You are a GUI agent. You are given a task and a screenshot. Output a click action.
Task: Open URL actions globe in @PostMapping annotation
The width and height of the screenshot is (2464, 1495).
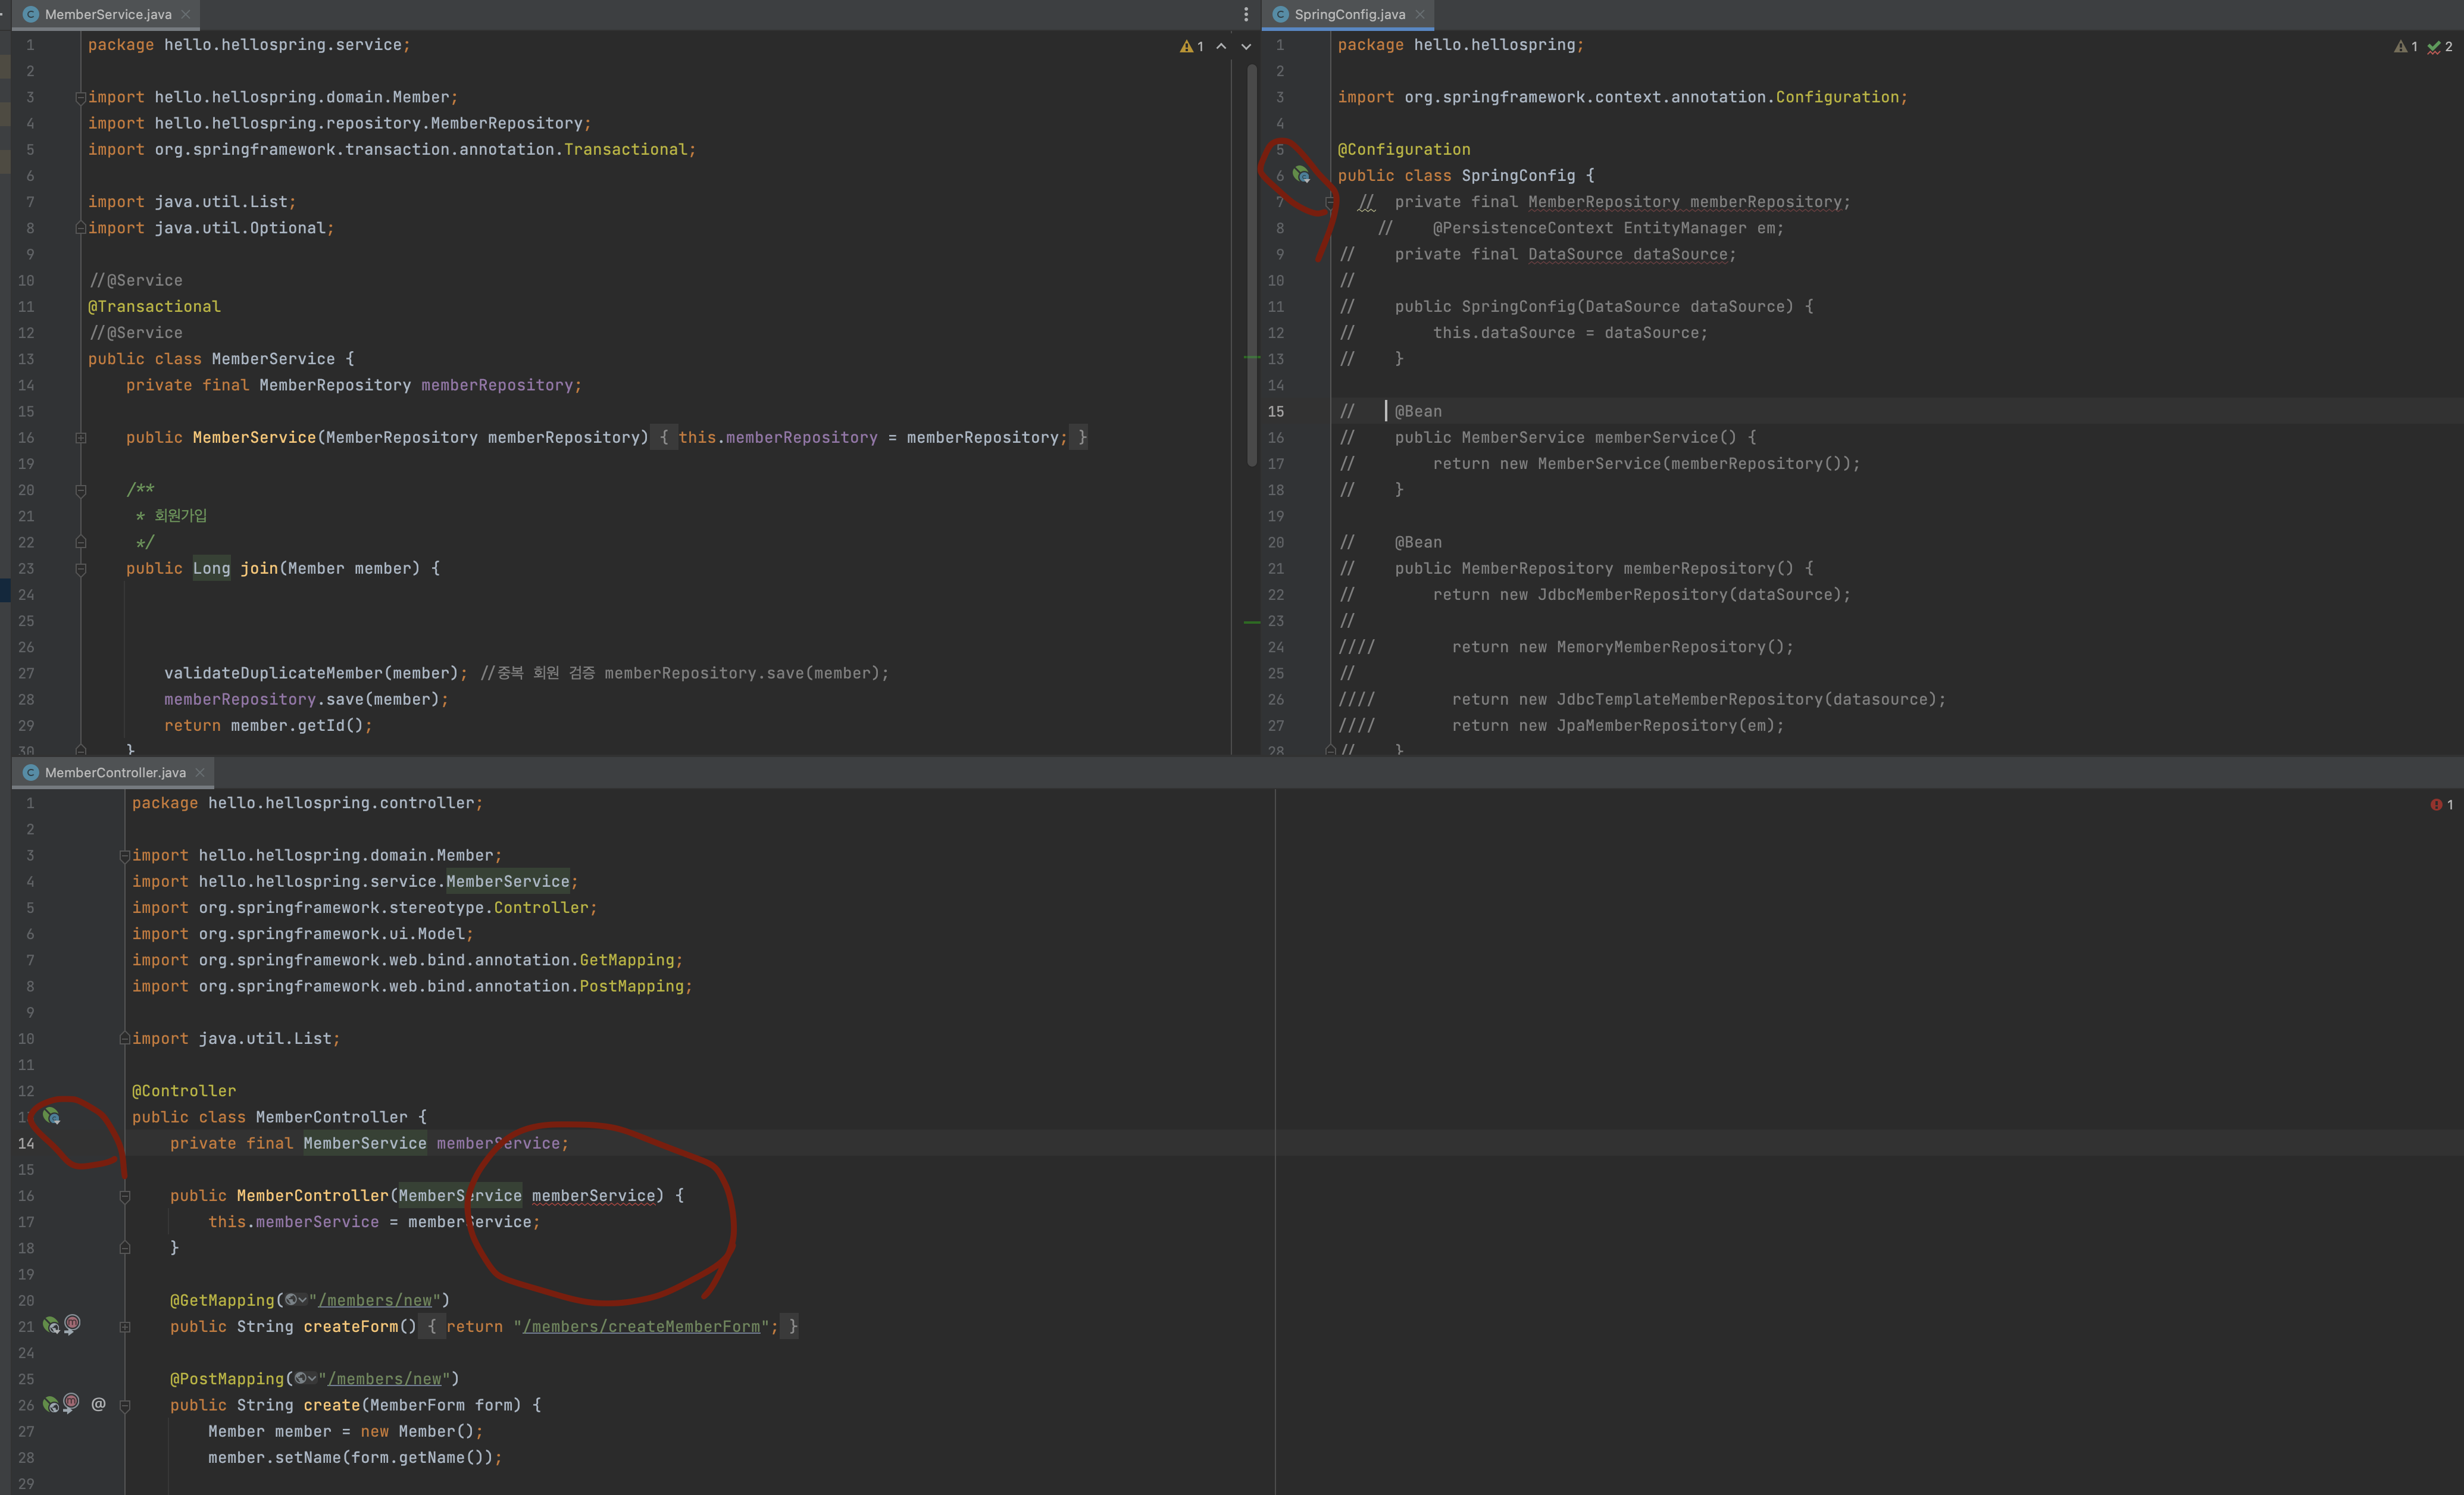305,1379
